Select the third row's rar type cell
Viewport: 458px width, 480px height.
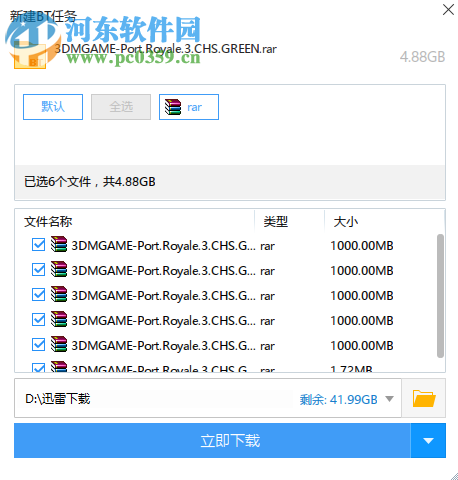coord(267,296)
